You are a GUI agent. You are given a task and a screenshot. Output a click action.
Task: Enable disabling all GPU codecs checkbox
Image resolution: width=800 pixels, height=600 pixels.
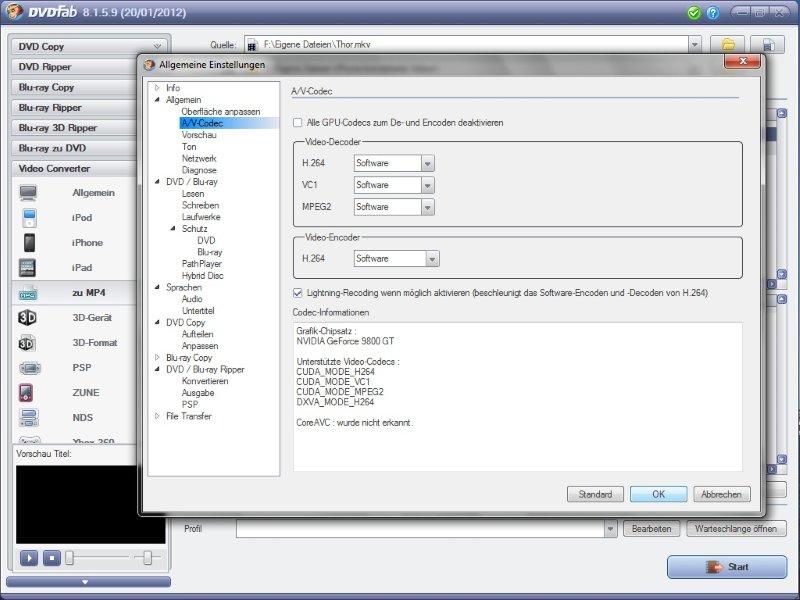point(297,122)
